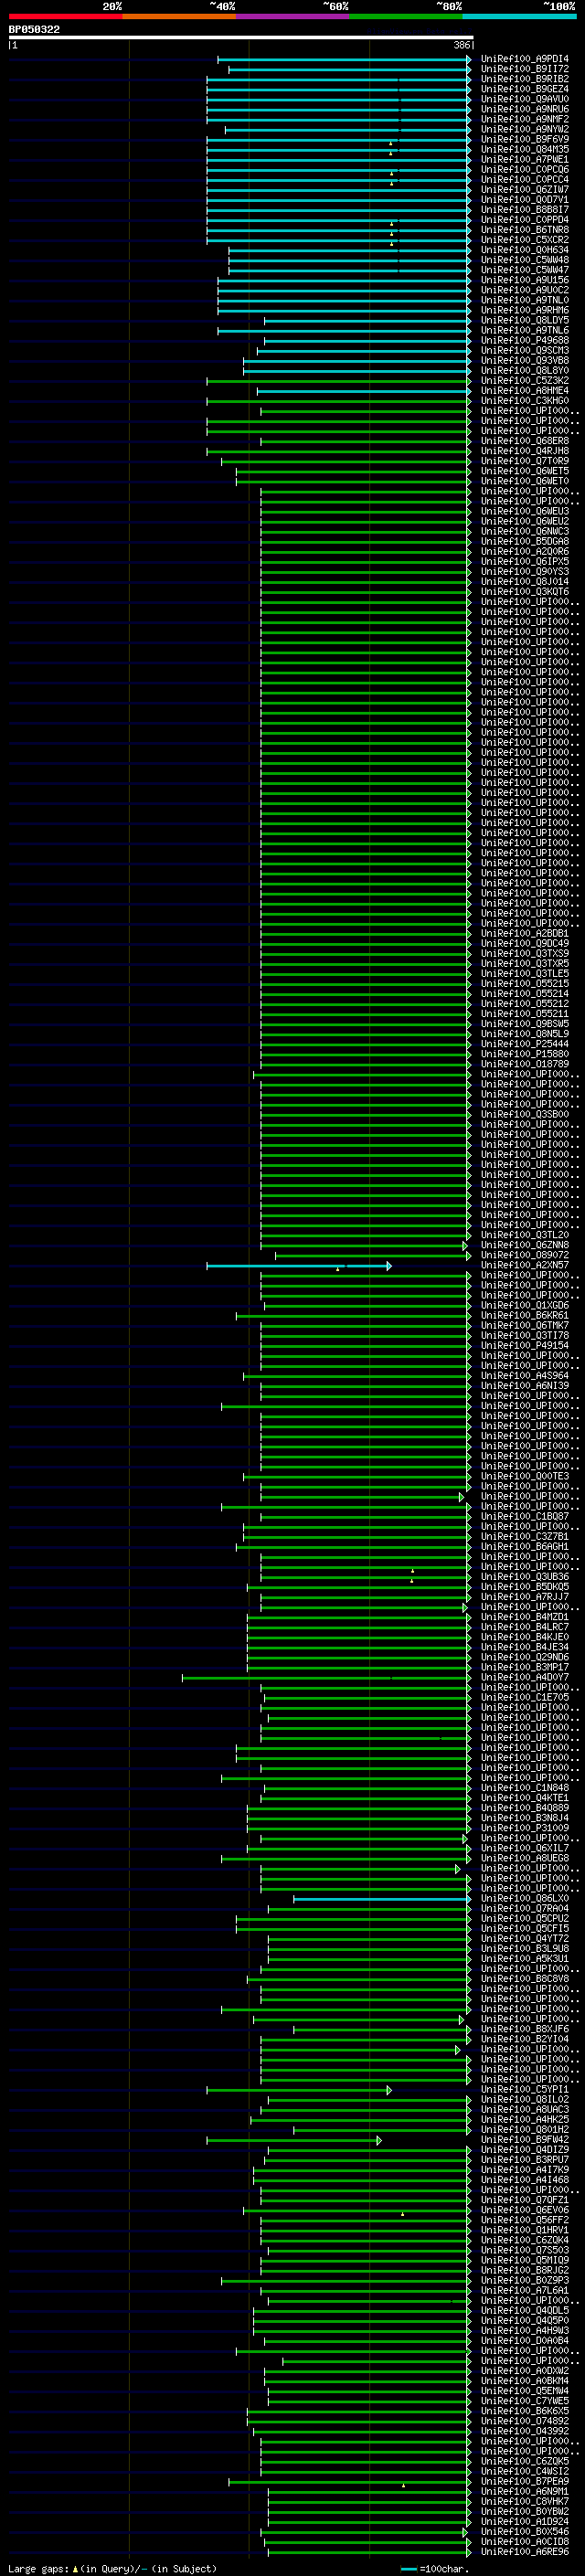The width and height of the screenshot is (585, 2576).
Task: Select the UniRef100_Q93VB8 label
Action: pyautogui.click(x=524, y=360)
